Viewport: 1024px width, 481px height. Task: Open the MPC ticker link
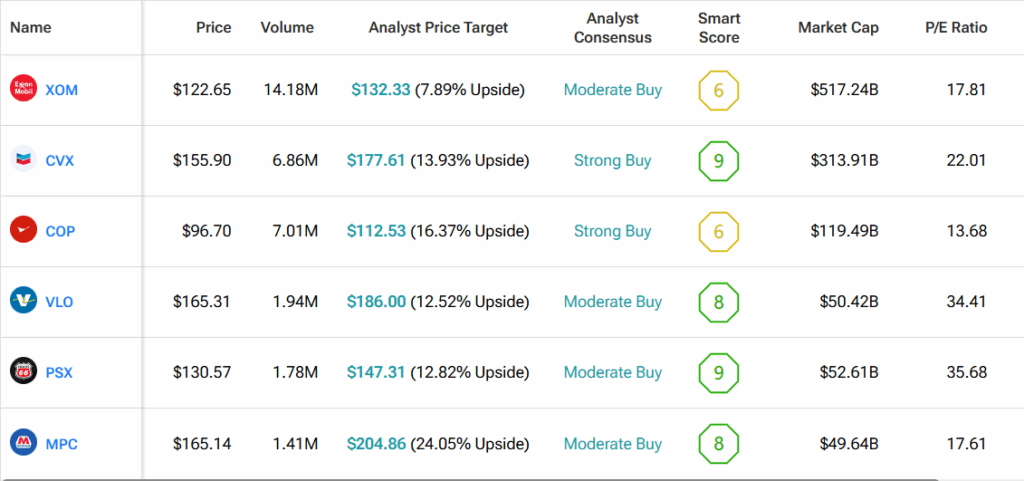[61, 443]
